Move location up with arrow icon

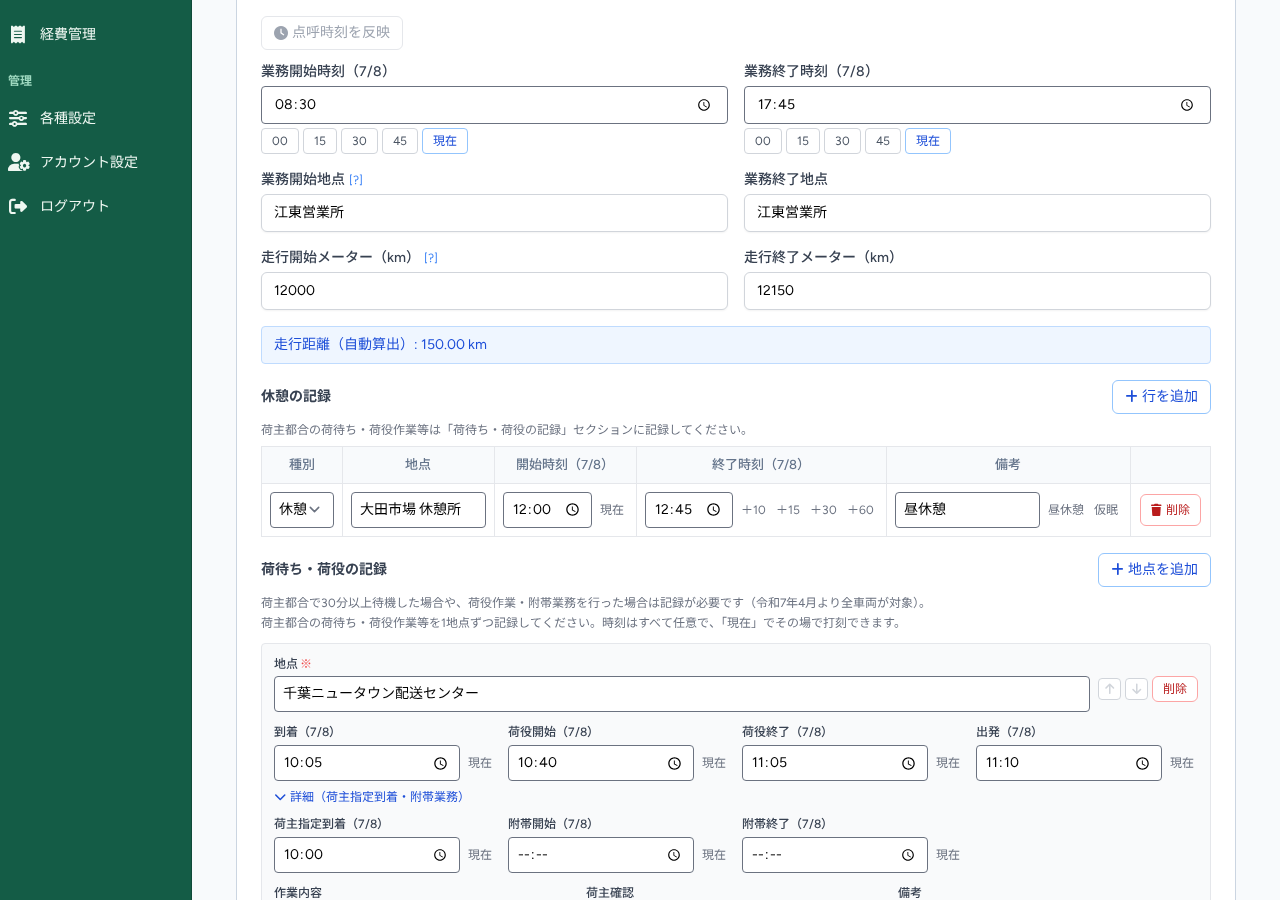click(x=1109, y=689)
